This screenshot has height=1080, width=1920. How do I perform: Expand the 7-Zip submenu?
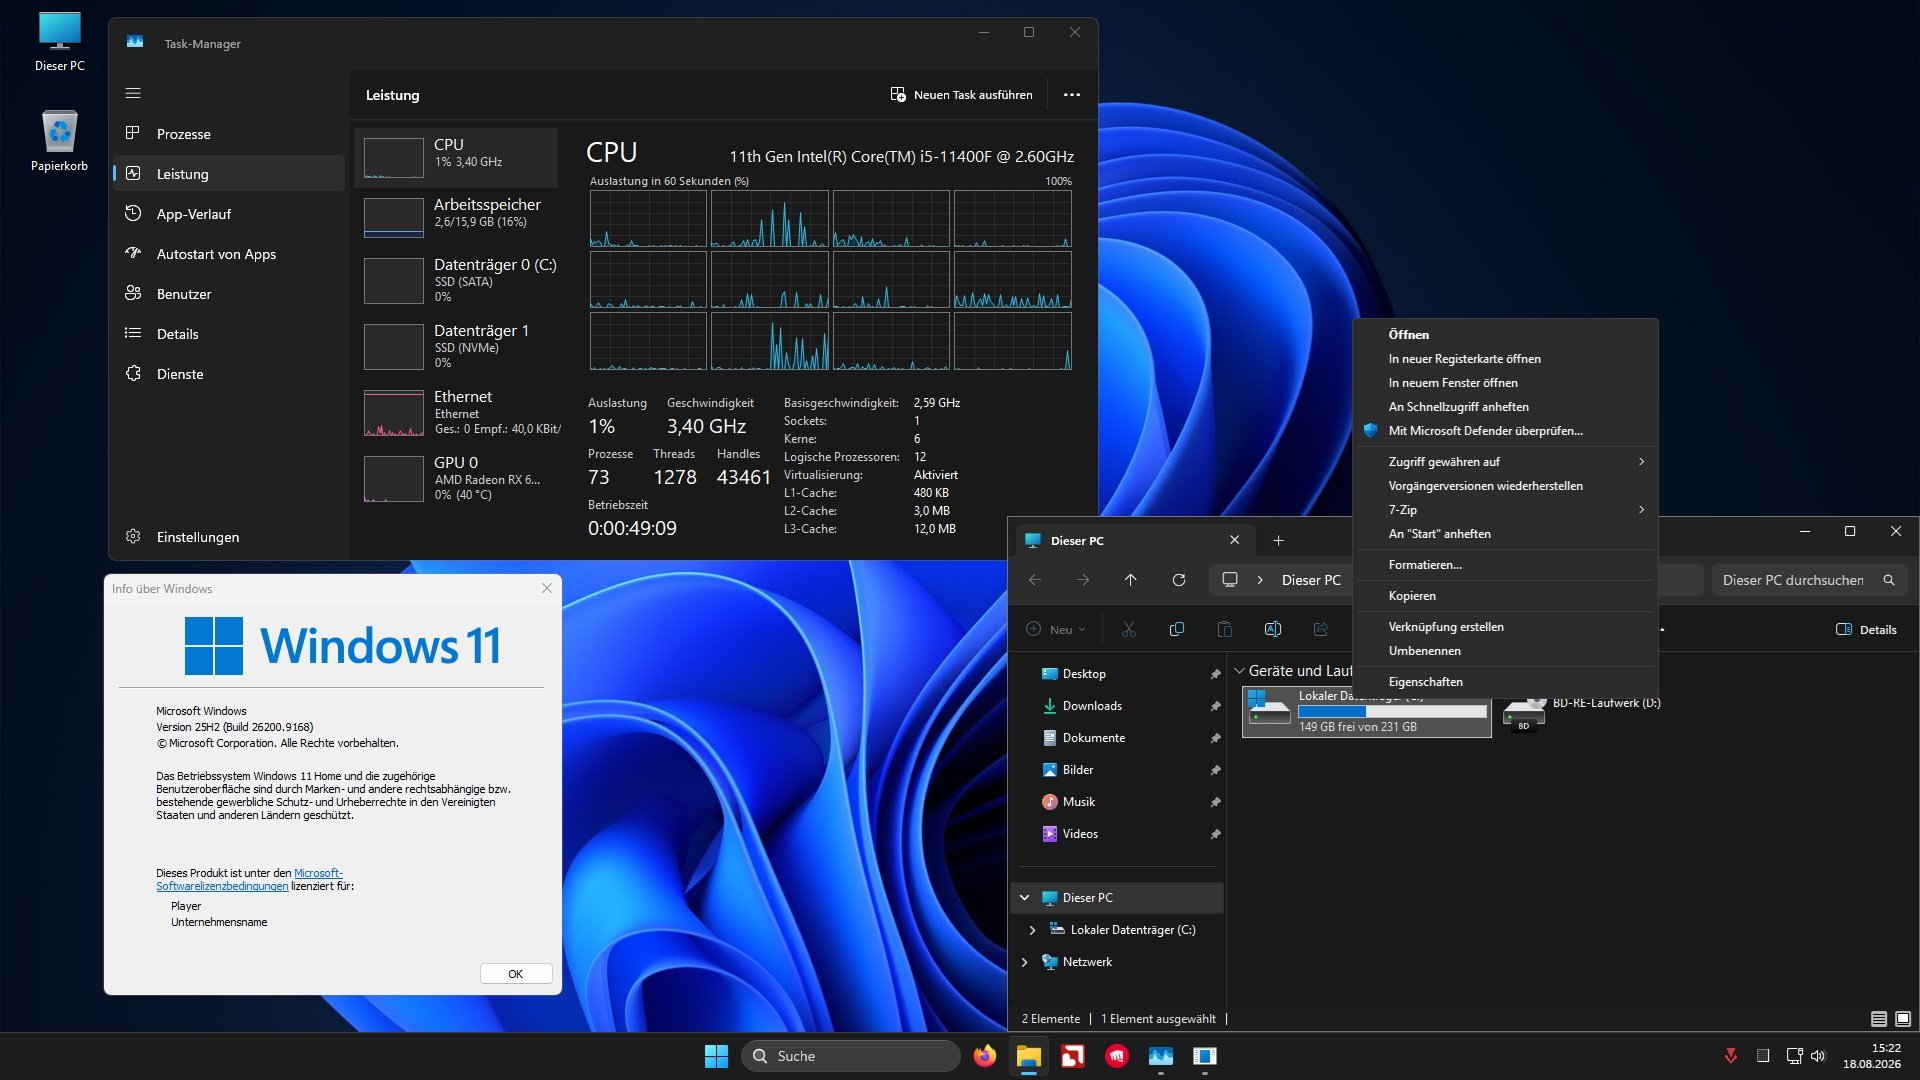pos(1505,510)
